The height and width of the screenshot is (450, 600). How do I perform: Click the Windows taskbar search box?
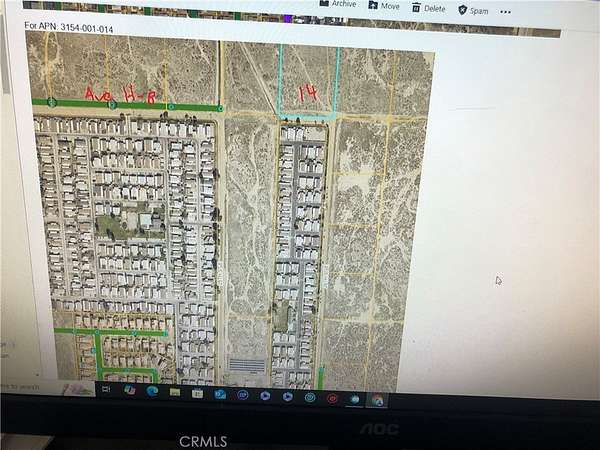47,387
